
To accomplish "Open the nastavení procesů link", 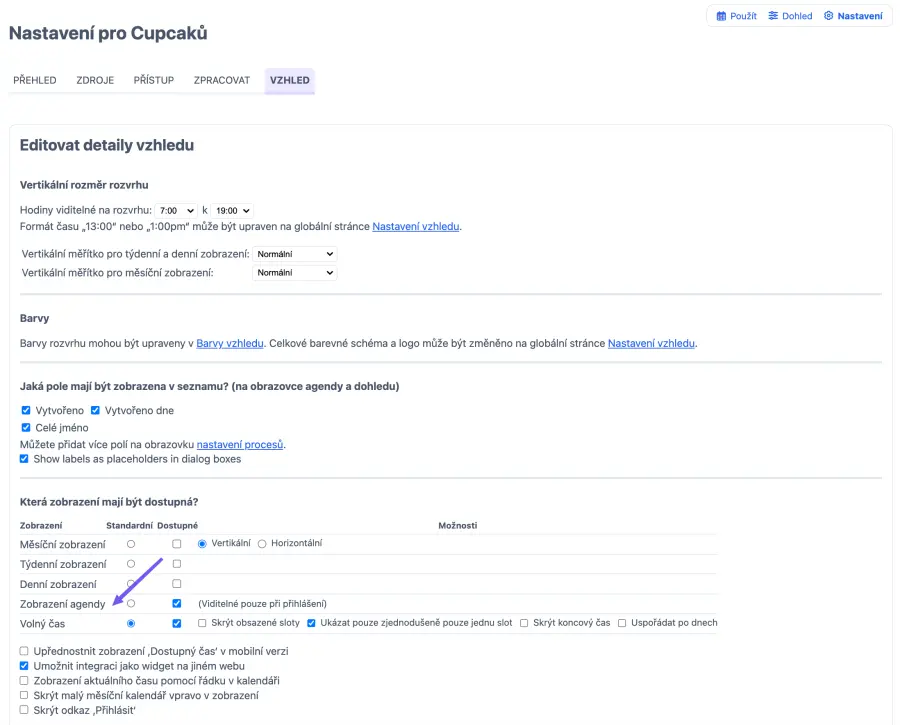I will point(240,444).
